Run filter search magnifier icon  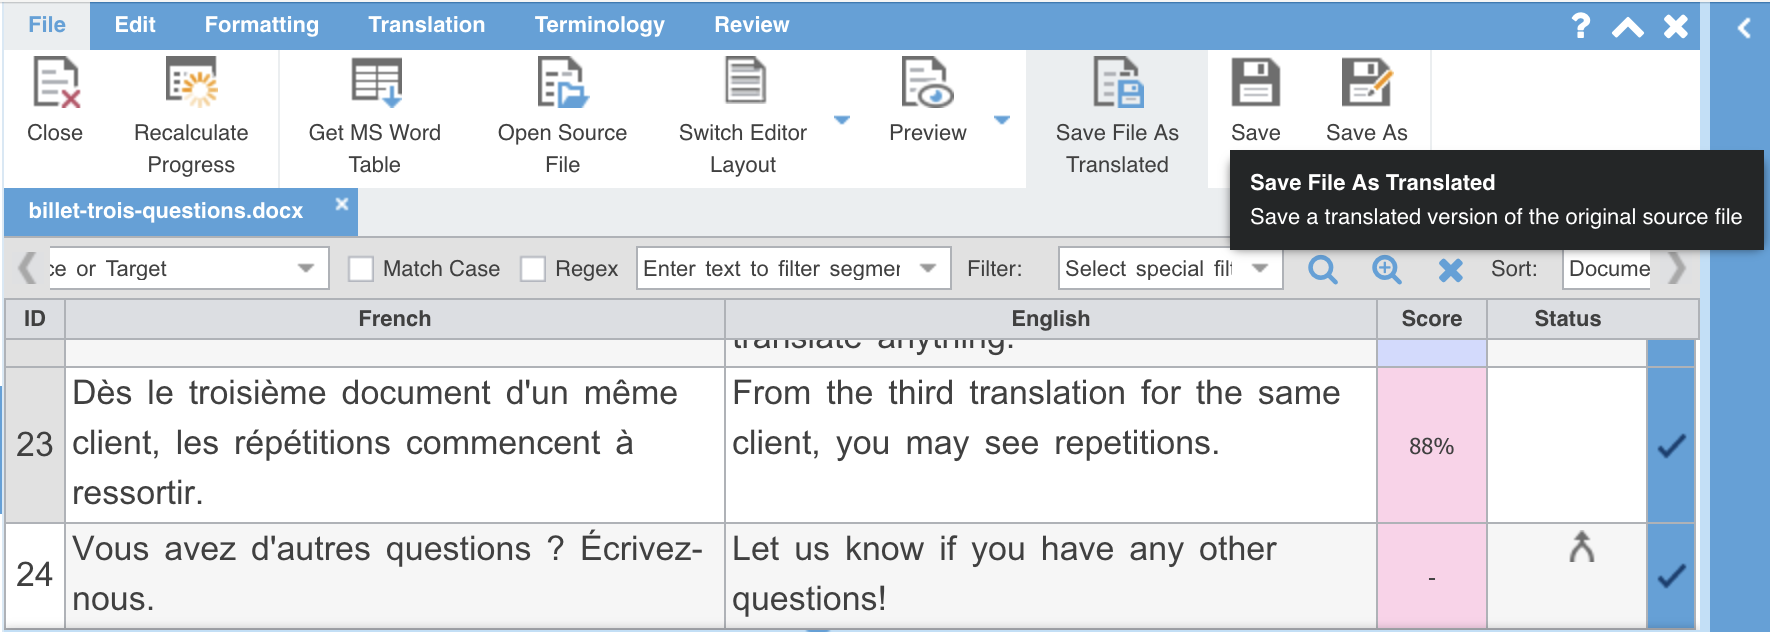(x=1323, y=269)
